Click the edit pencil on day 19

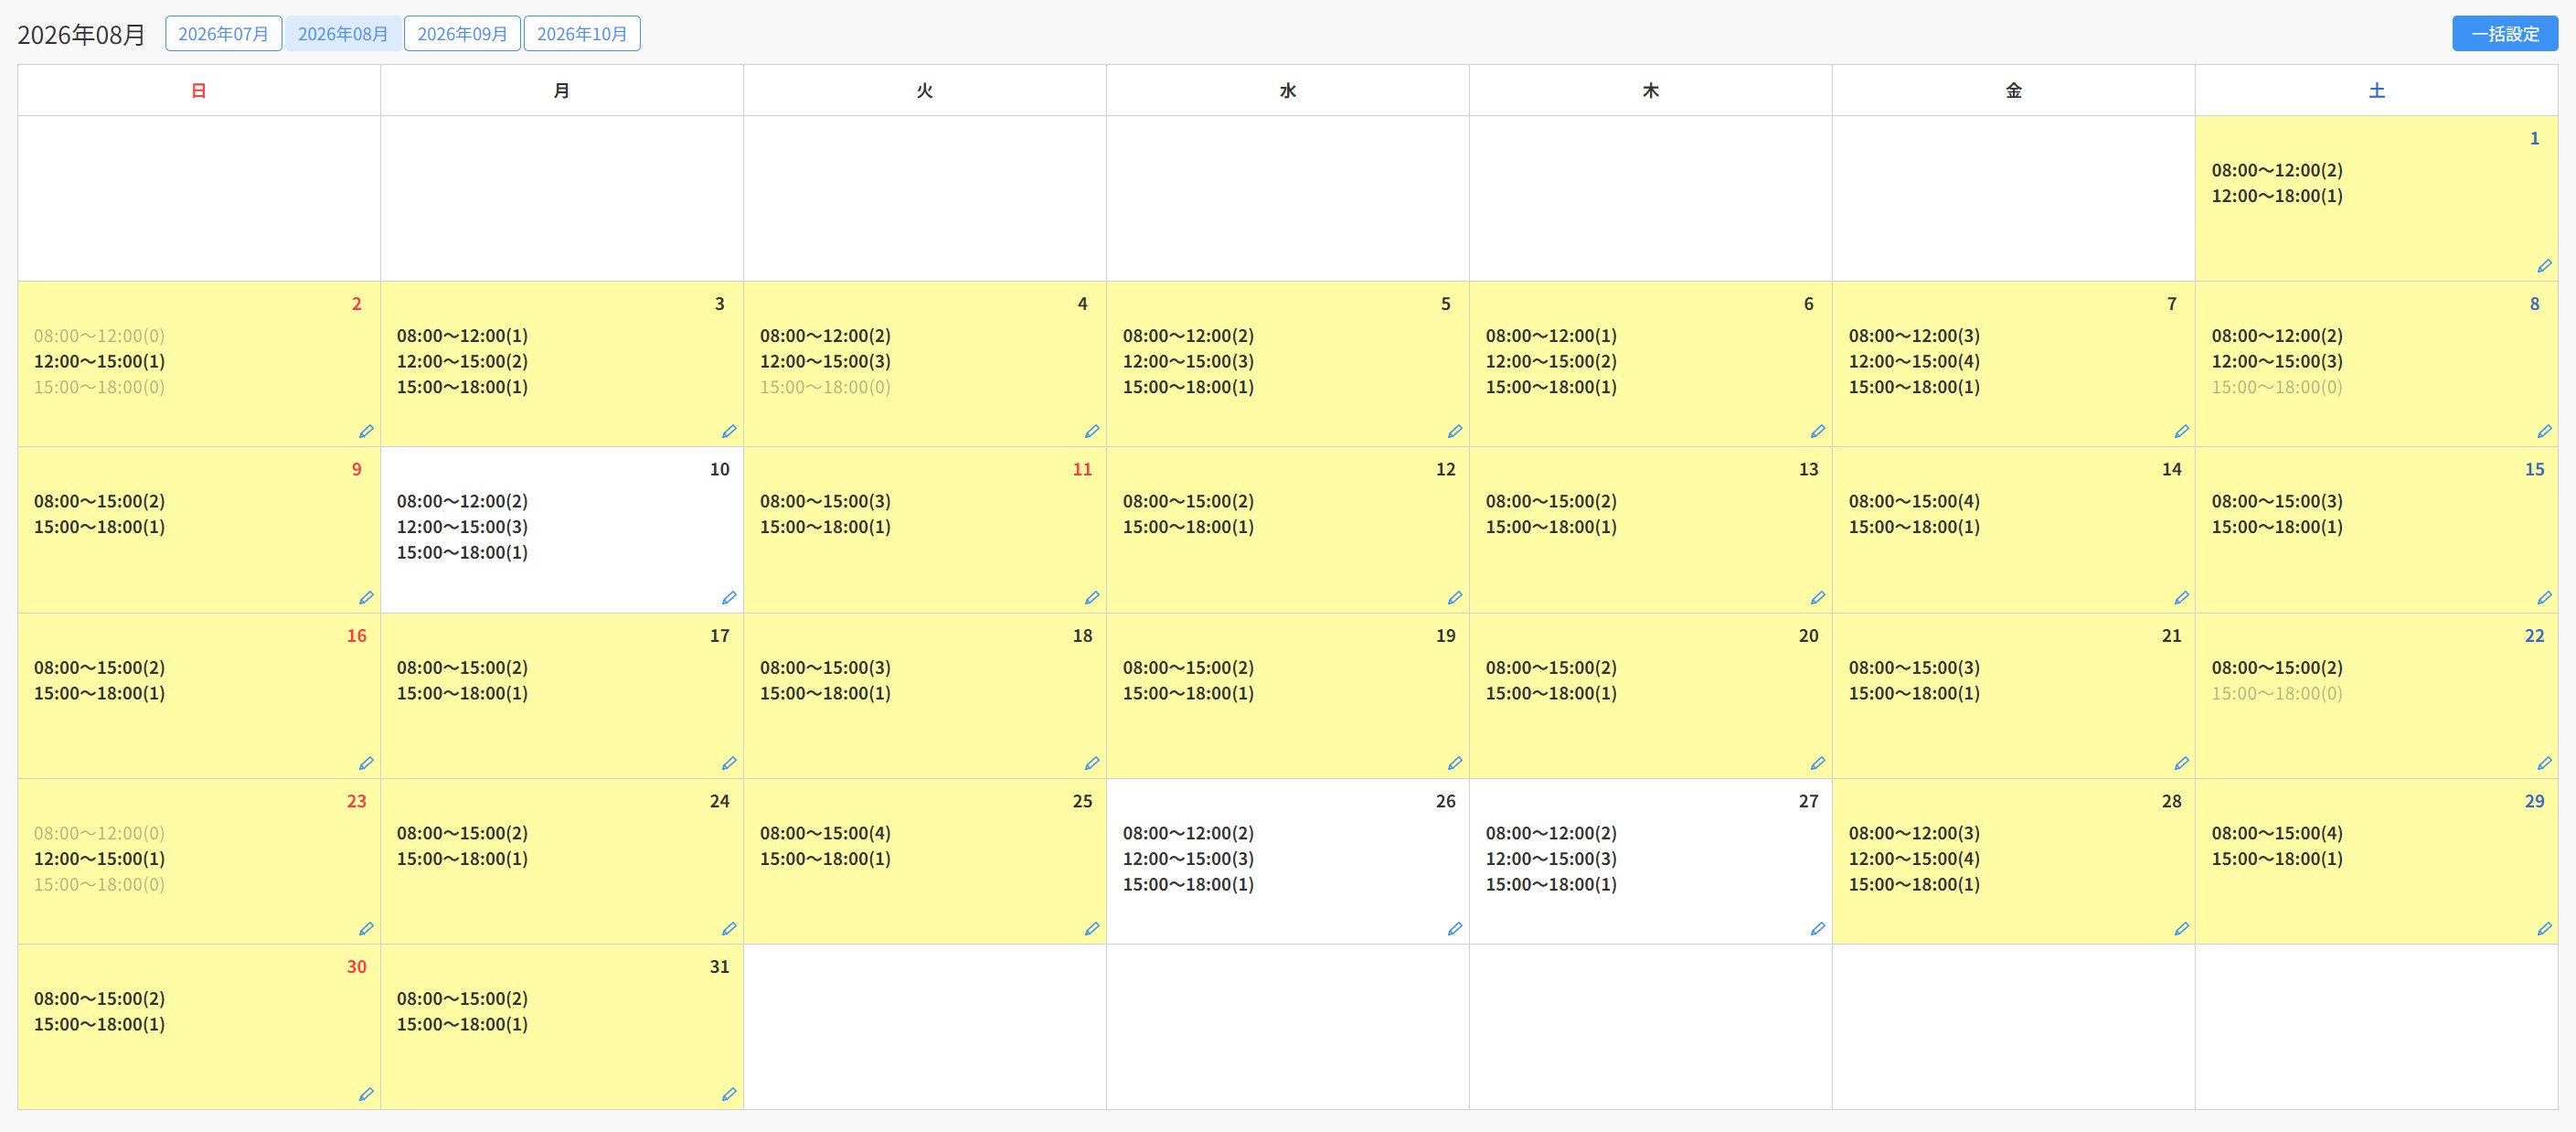[x=1455, y=764]
